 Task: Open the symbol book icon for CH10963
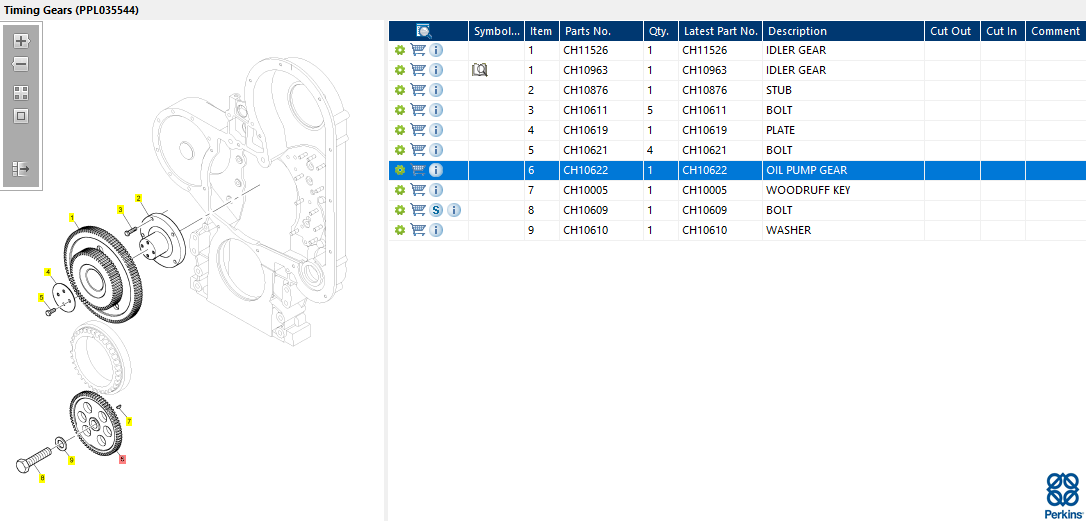pos(479,70)
